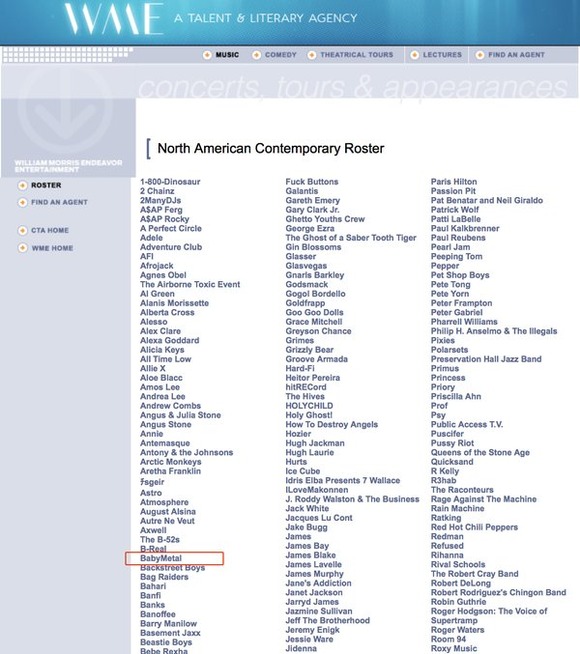Open the top Find An Agent tab

tap(516, 55)
